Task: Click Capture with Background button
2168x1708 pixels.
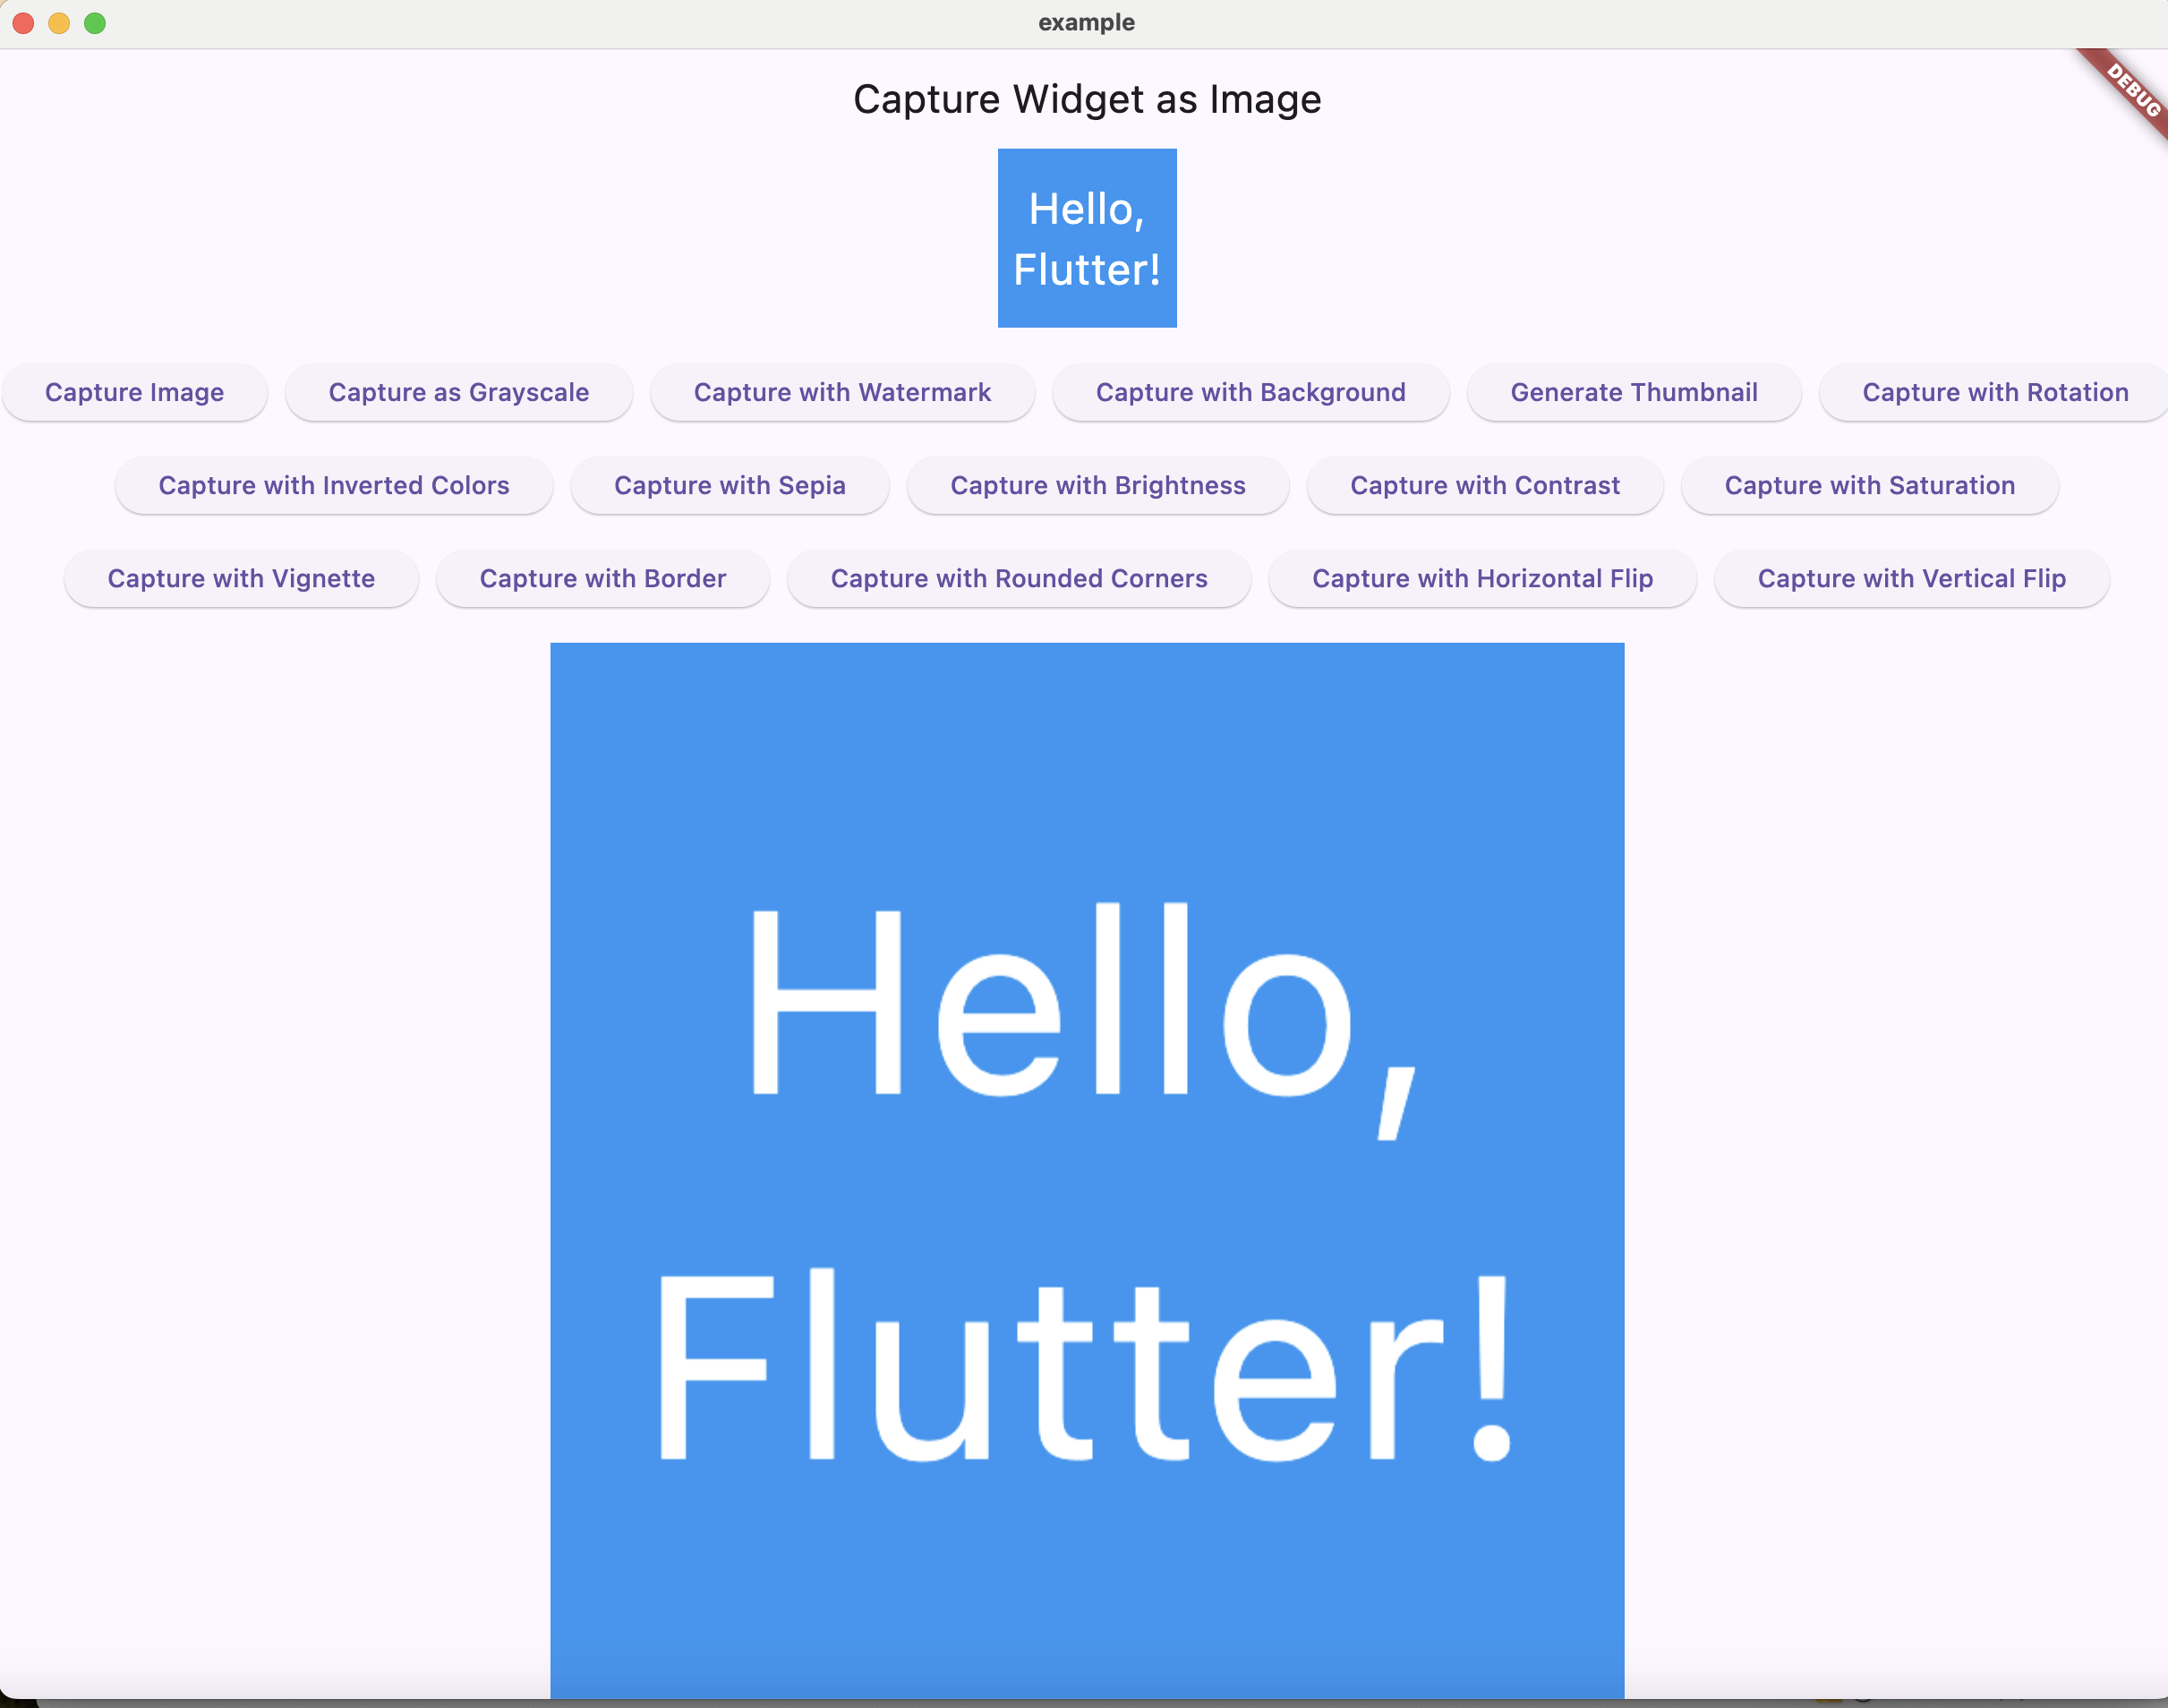Action: [x=1250, y=392]
